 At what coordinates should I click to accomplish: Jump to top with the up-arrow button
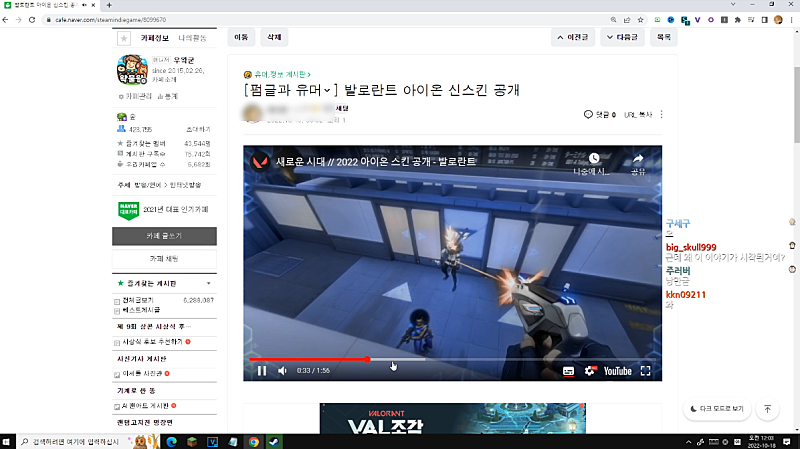(x=768, y=409)
